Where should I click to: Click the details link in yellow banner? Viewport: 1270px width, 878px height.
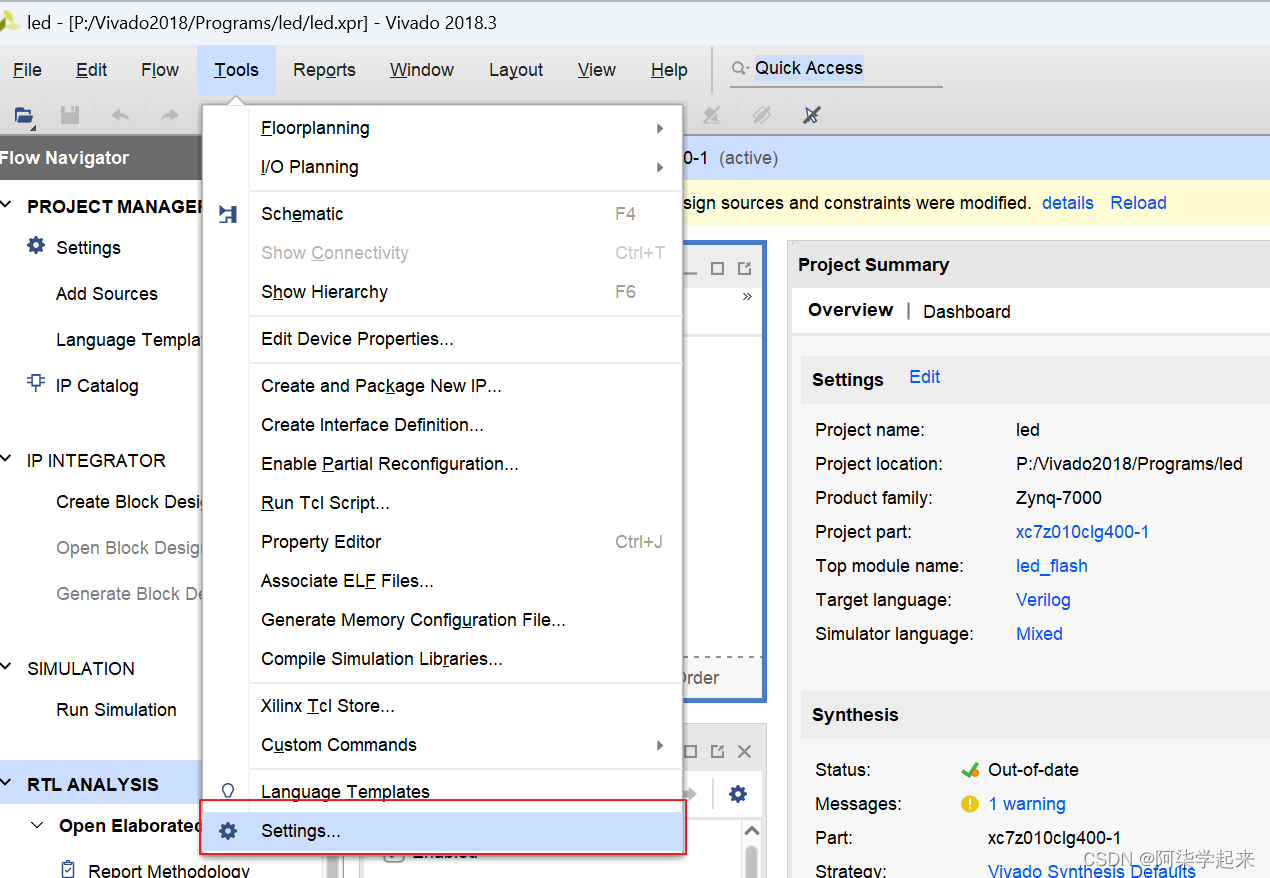coord(1067,203)
